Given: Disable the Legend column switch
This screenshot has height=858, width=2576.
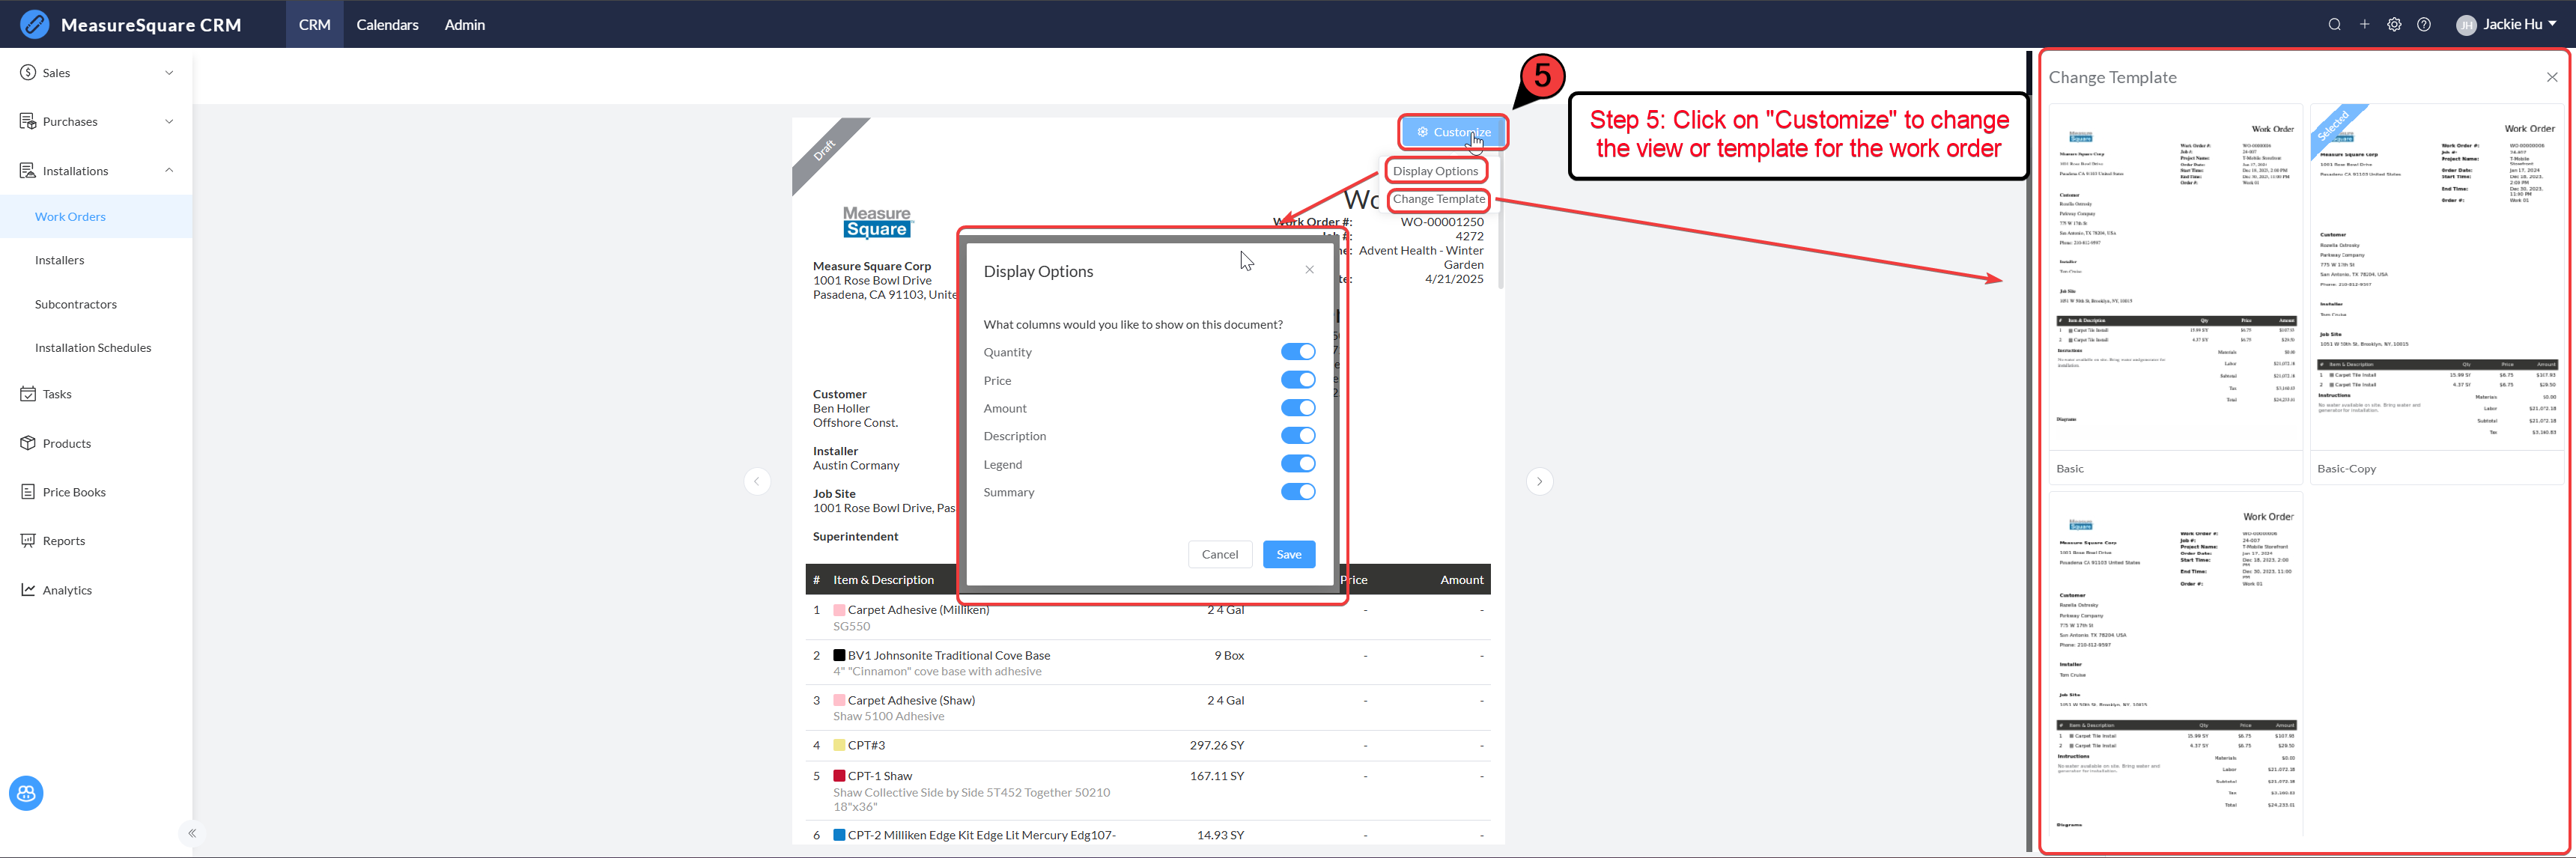Looking at the screenshot, I should [x=1298, y=464].
